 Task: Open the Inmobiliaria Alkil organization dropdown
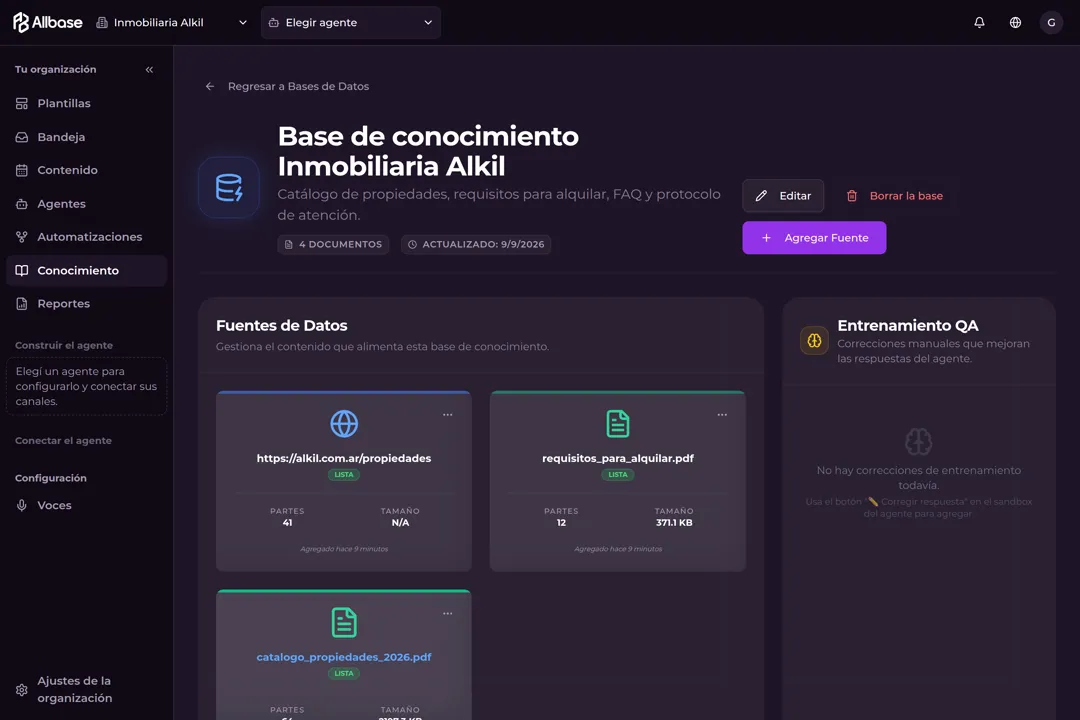(x=172, y=23)
